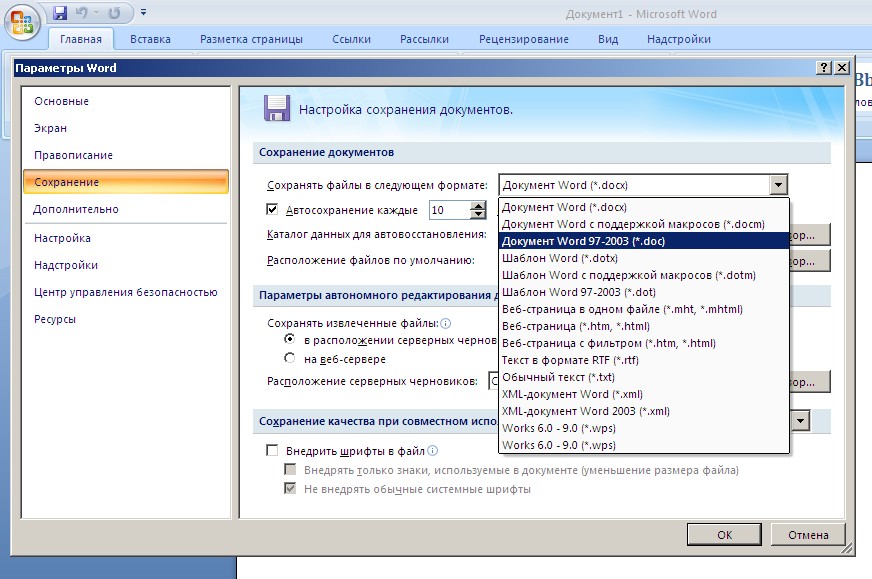Viewport: 872px width, 579px height.
Task: Close the Параметры Word dialog
Action: [x=842, y=68]
